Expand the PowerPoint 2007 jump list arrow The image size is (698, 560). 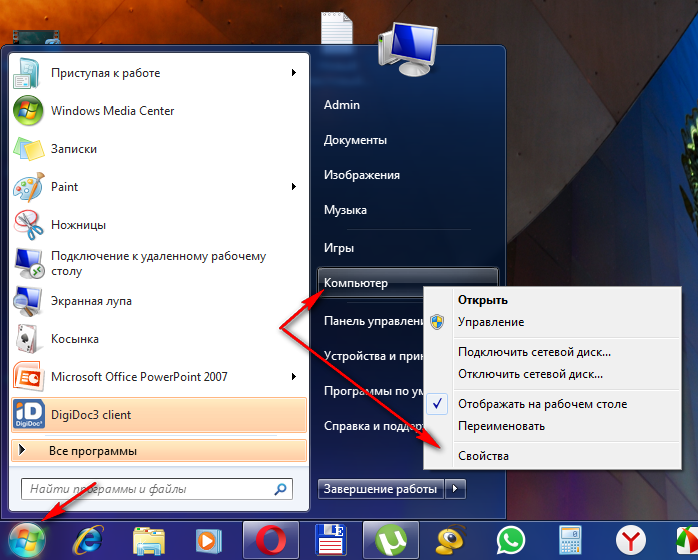click(293, 377)
